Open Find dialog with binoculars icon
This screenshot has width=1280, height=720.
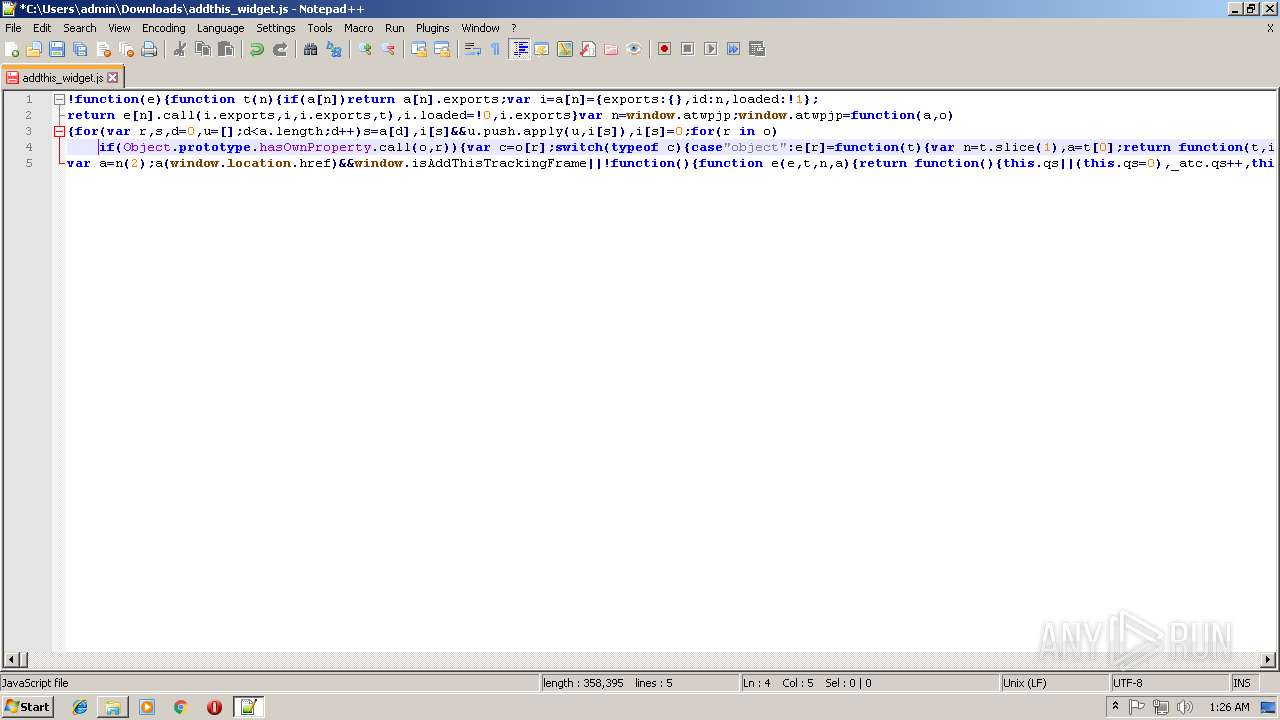[311, 49]
